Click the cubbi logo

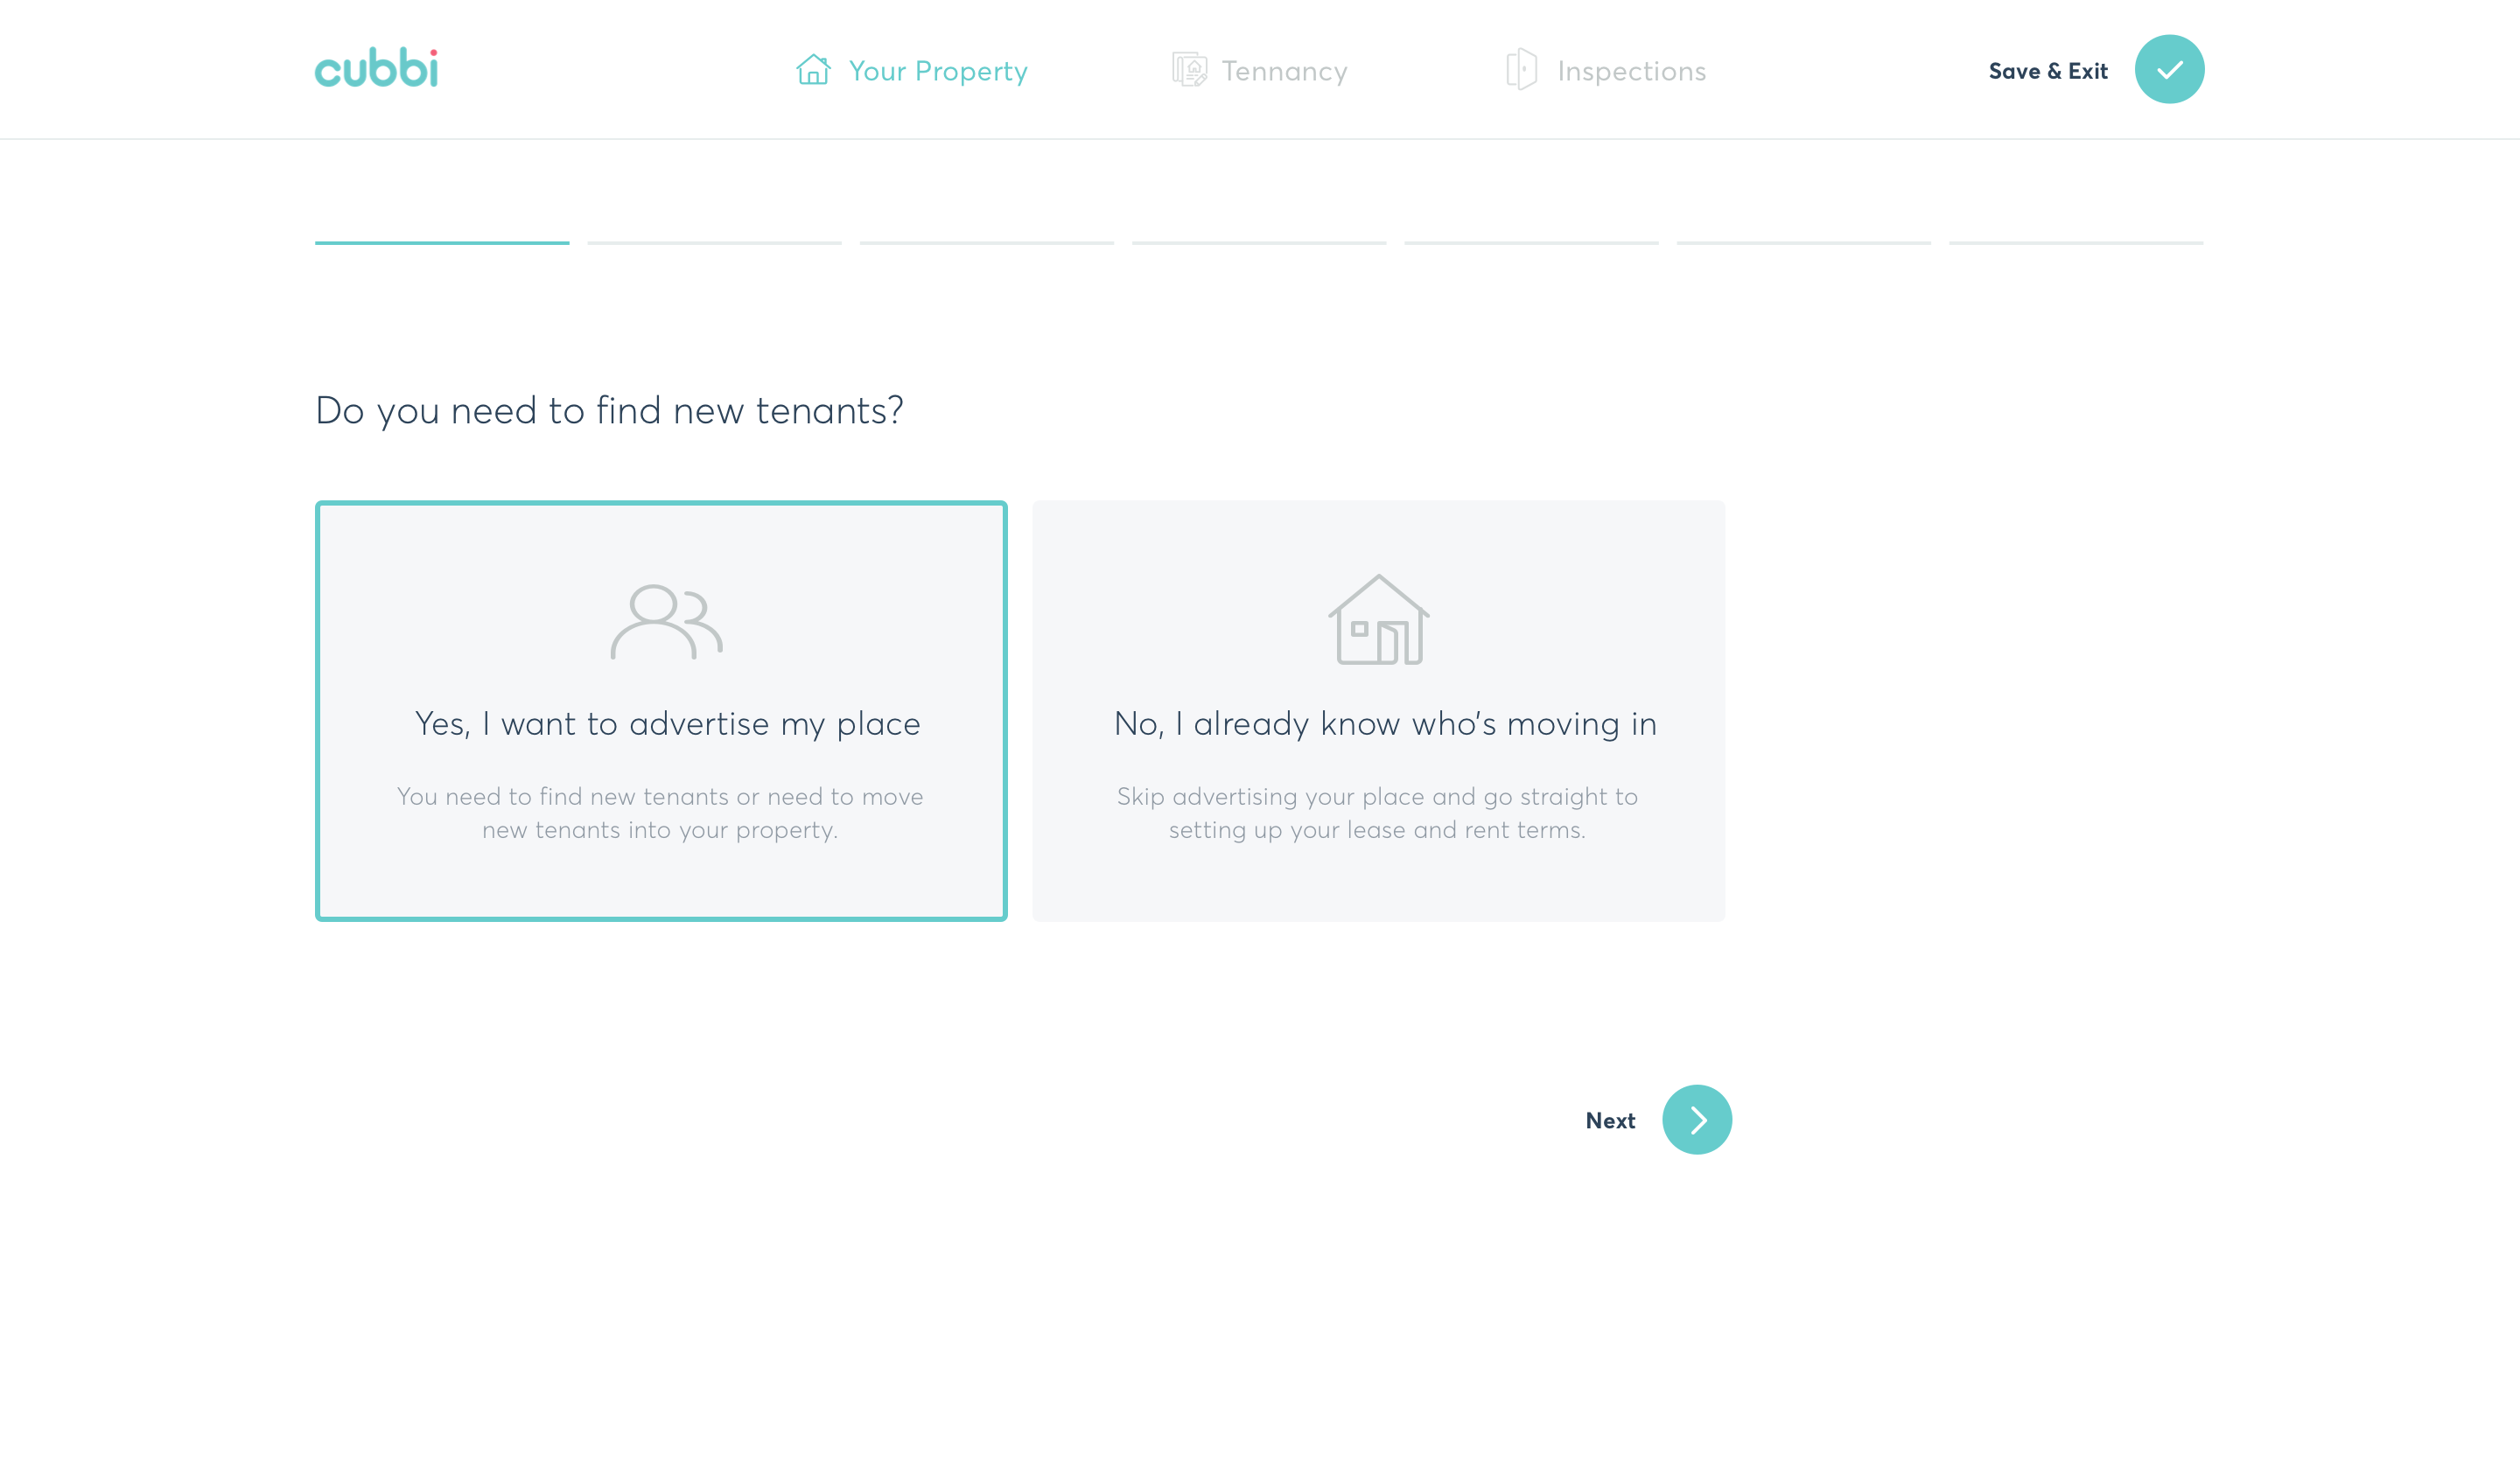click(x=376, y=67)
